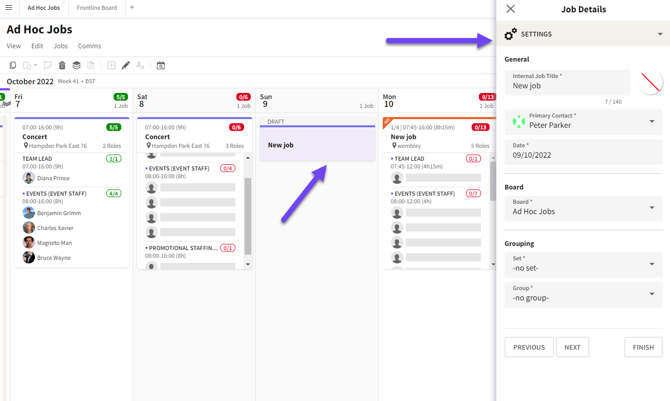Click the Previous button
The height and width of the screenshot is (401, 670).
pos(529,347)
